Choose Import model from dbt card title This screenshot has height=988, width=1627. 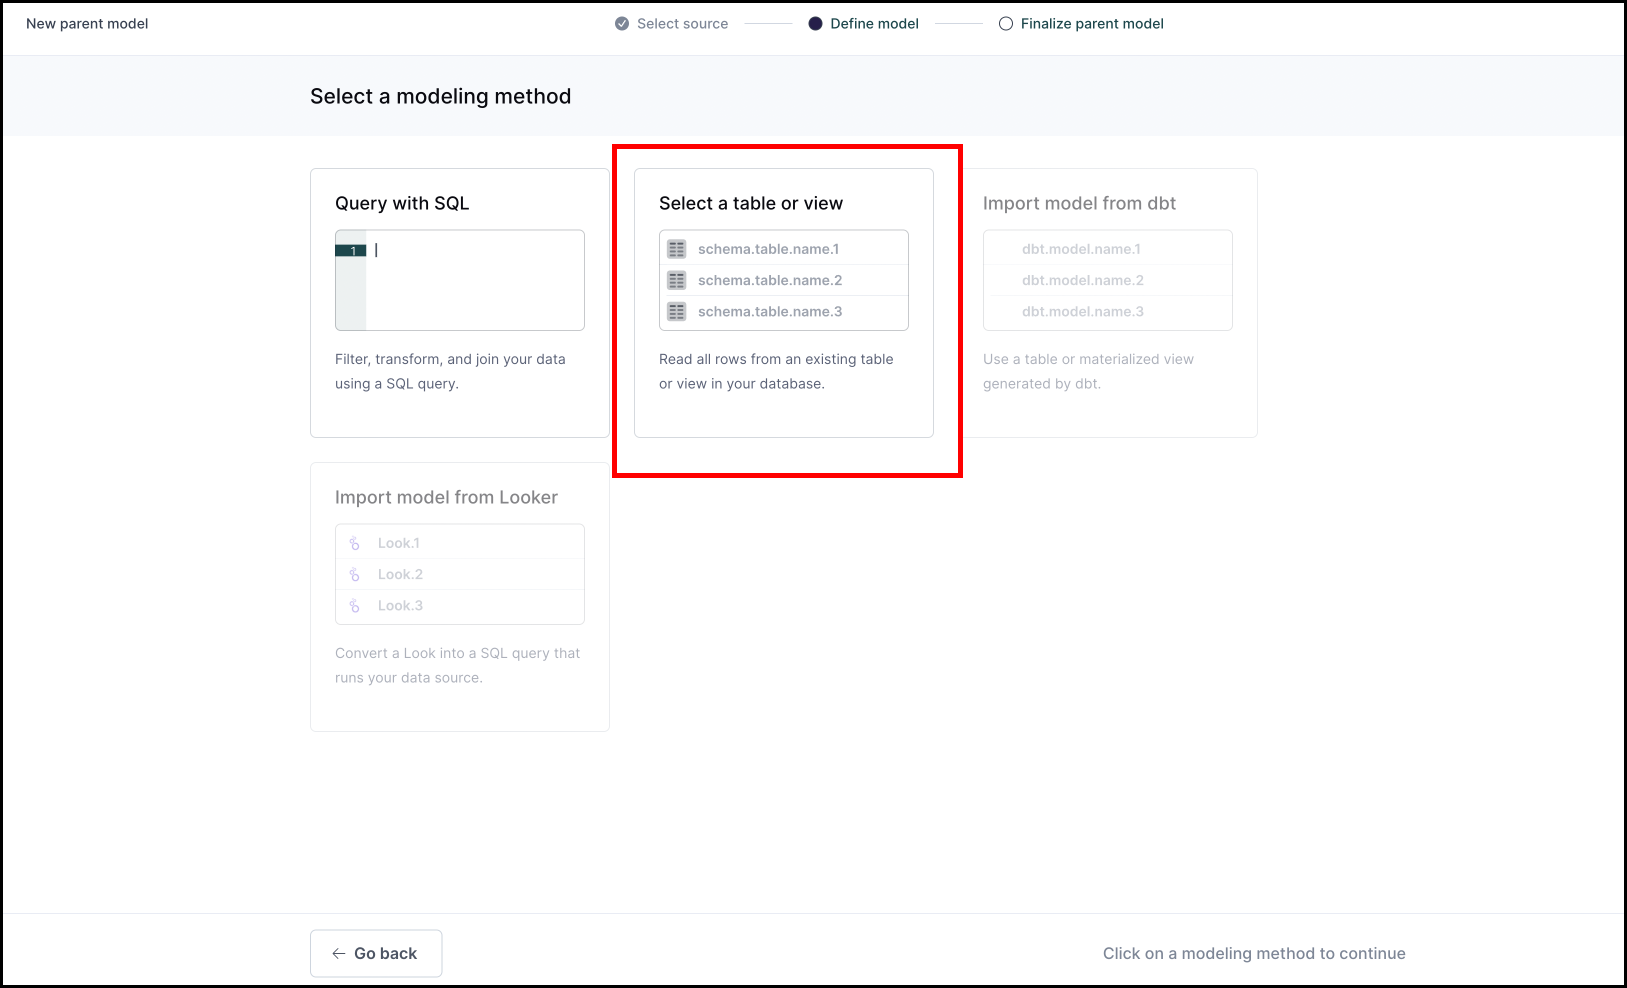1079,203
